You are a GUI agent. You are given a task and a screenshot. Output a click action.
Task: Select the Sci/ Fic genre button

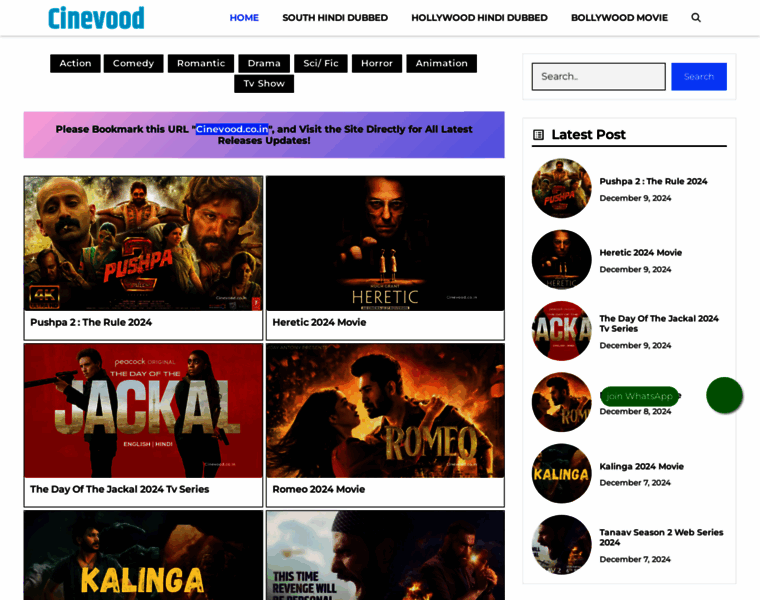click(x=321, y=63)
